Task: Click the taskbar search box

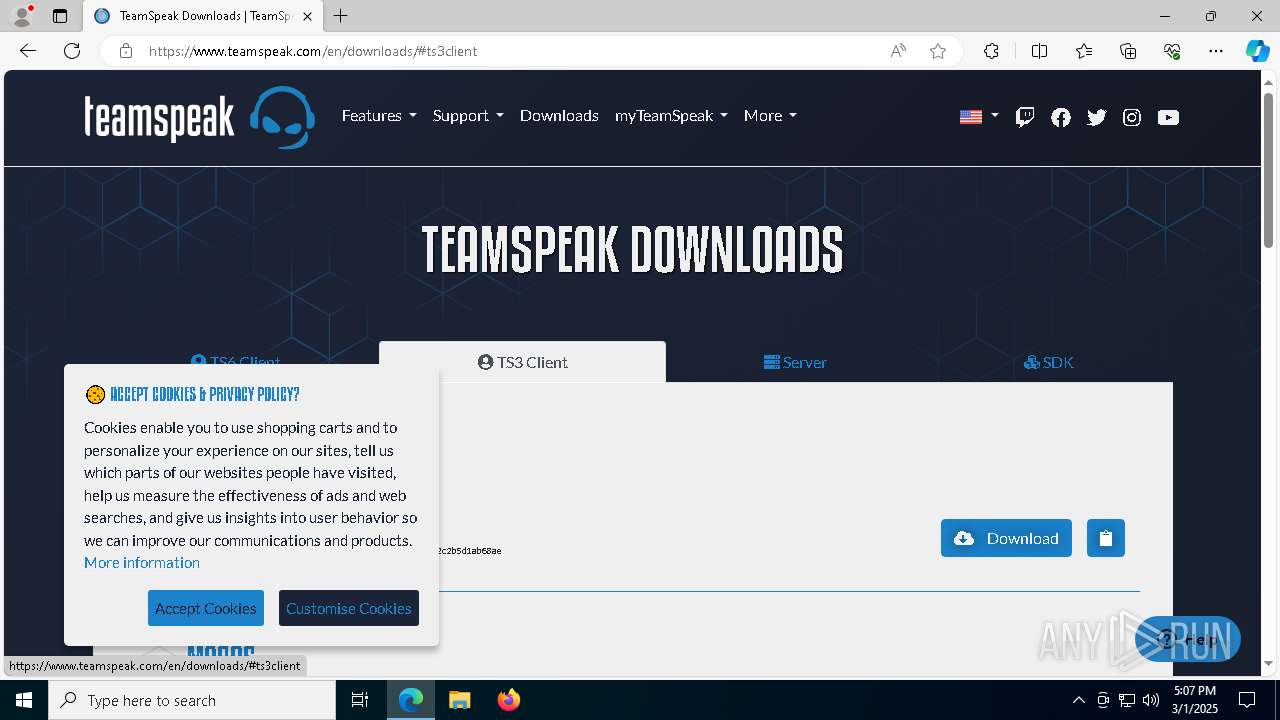Action: (192, 700)
